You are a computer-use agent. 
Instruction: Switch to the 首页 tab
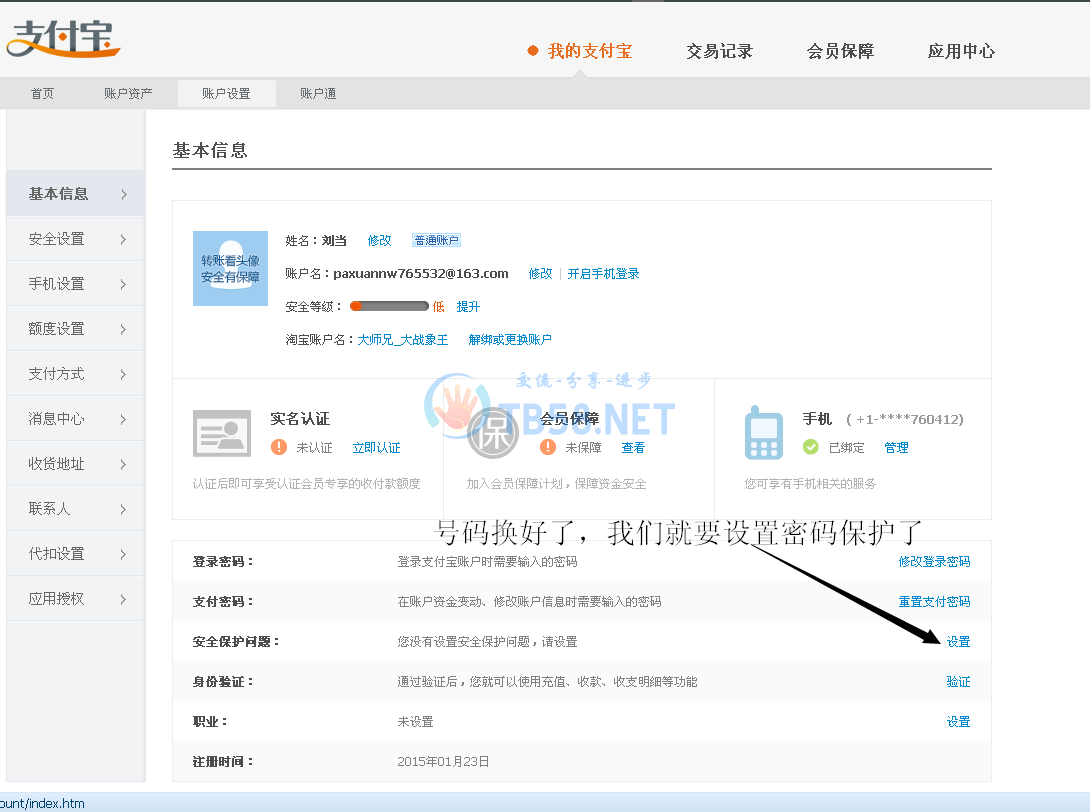[42, 93]
